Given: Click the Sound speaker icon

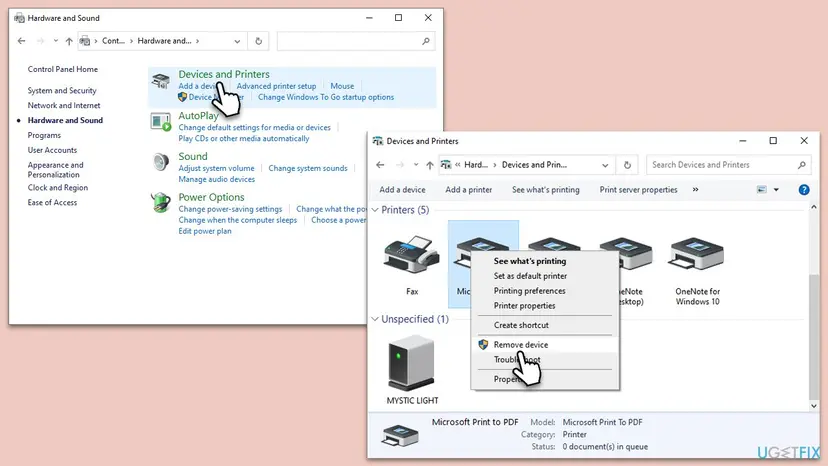Looking at the screenshot, I should pos(161,162).
